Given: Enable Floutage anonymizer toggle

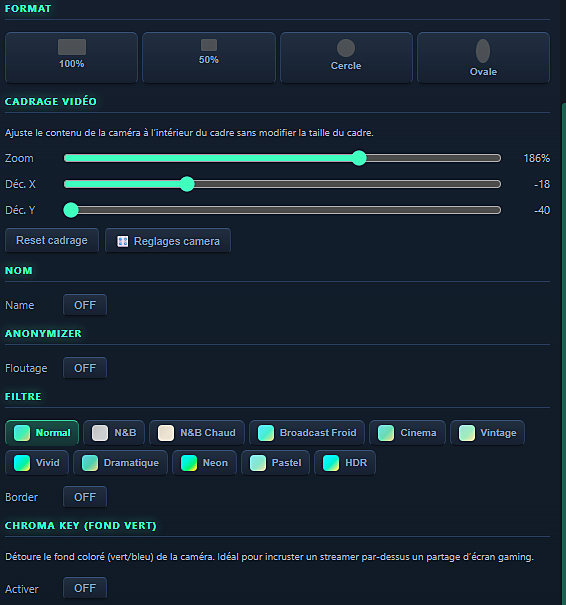Looking at the screenshot, I should coord(85,368).
